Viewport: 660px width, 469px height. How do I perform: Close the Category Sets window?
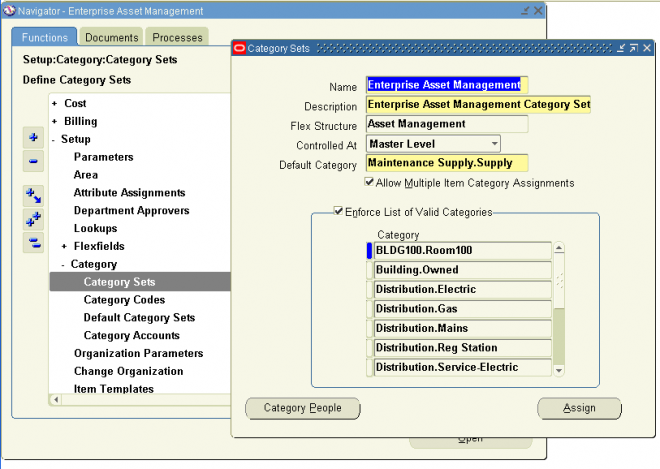click(x=647, y=48)
